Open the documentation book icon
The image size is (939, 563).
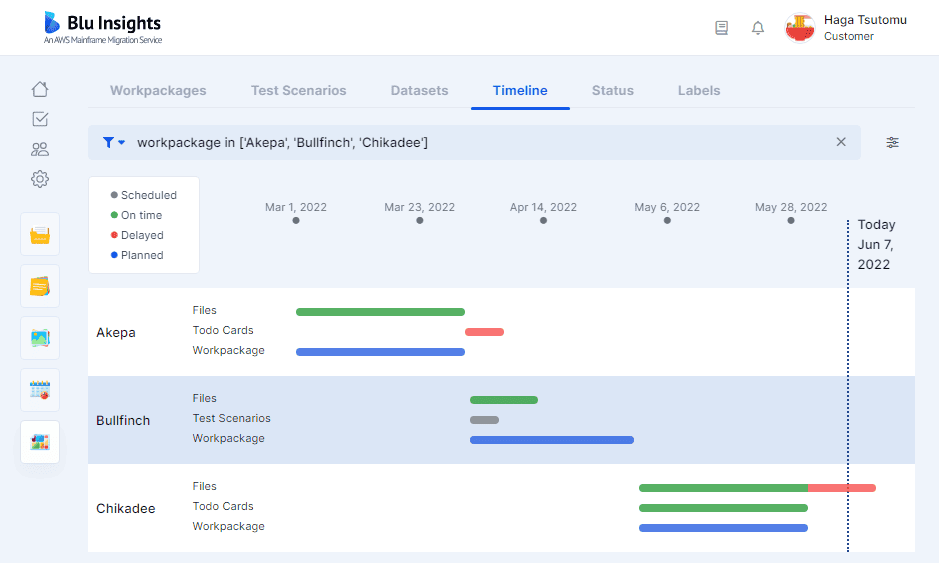pyautogui.click(x=722, y=28)
